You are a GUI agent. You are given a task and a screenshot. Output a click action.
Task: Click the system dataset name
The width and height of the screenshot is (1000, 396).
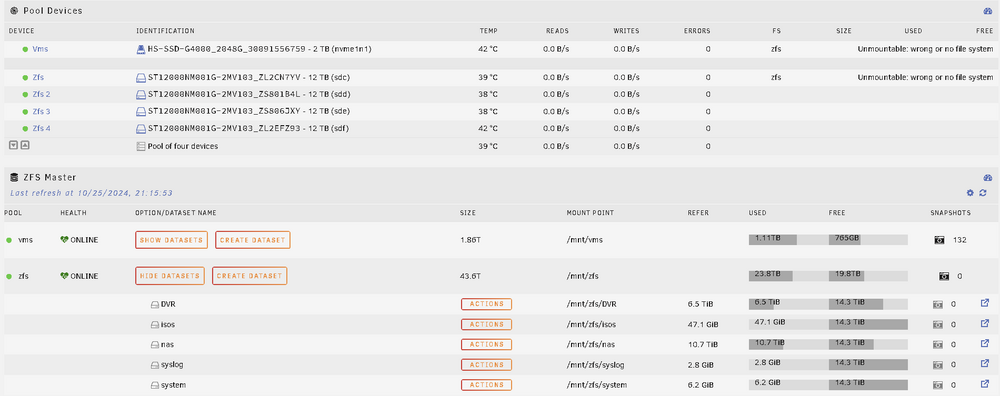pyautogui.click(x=173, y=385)
